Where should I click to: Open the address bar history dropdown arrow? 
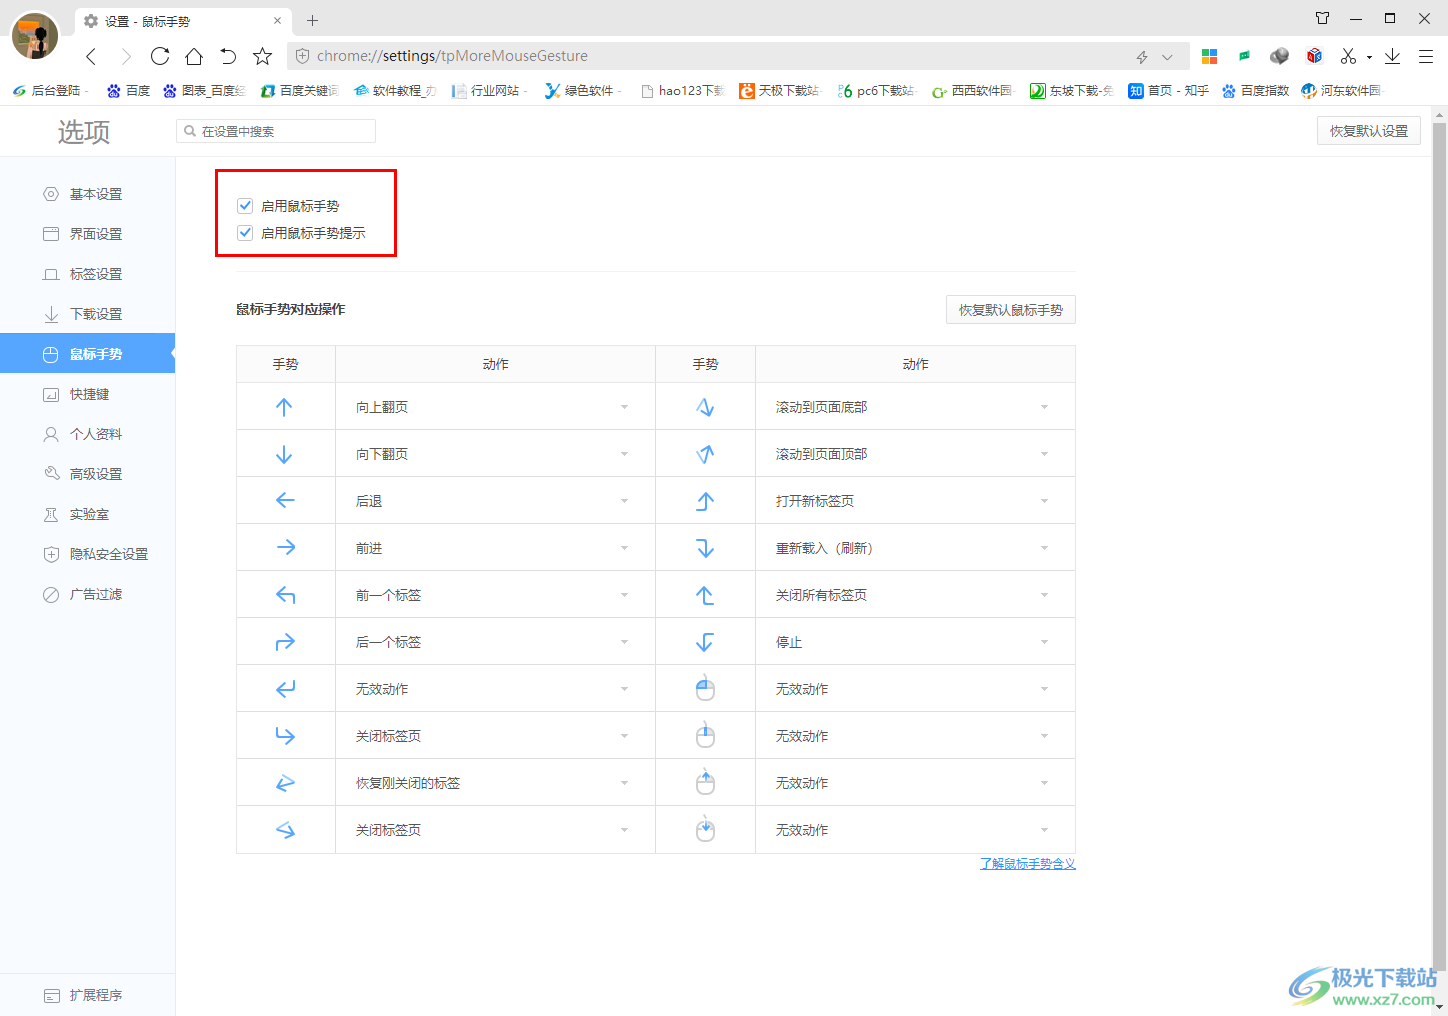click(1167, 57)
